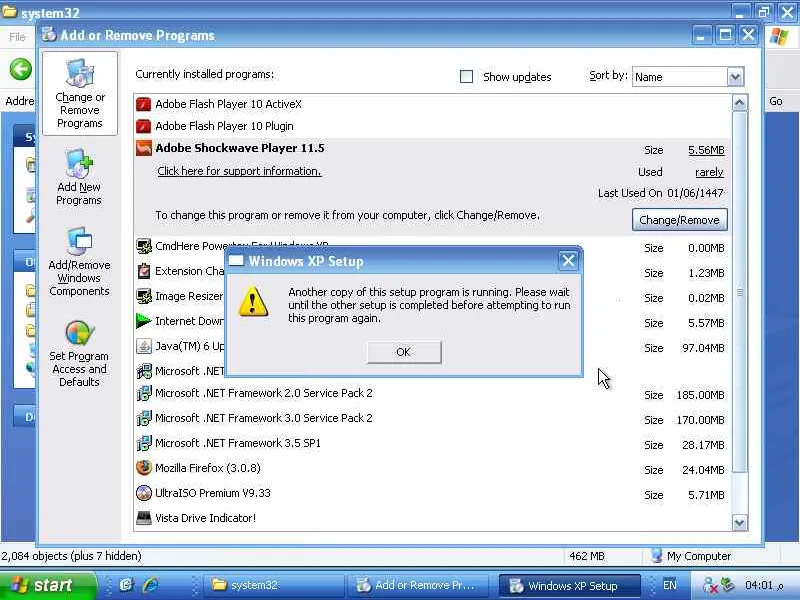Click Adobe Flash Player 10 ActiveX icon

[x=144, y=104]
